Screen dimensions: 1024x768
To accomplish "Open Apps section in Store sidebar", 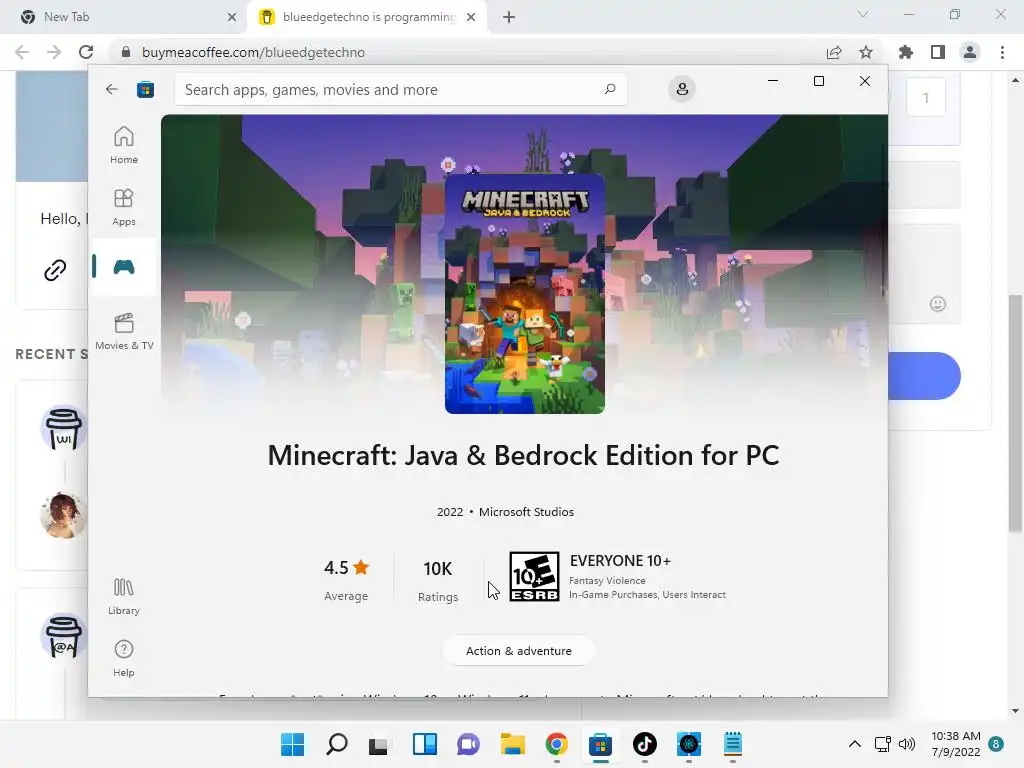I will [123, 207].
